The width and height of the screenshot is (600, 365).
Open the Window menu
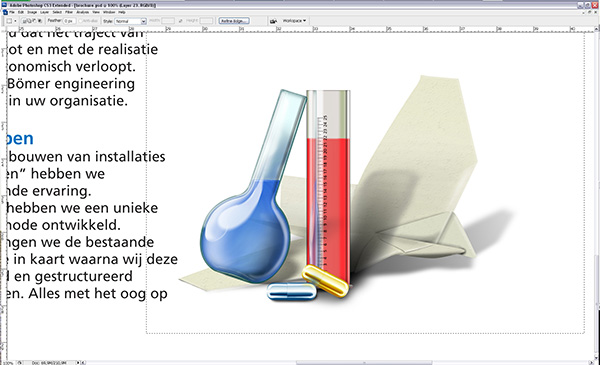(109, 12)
